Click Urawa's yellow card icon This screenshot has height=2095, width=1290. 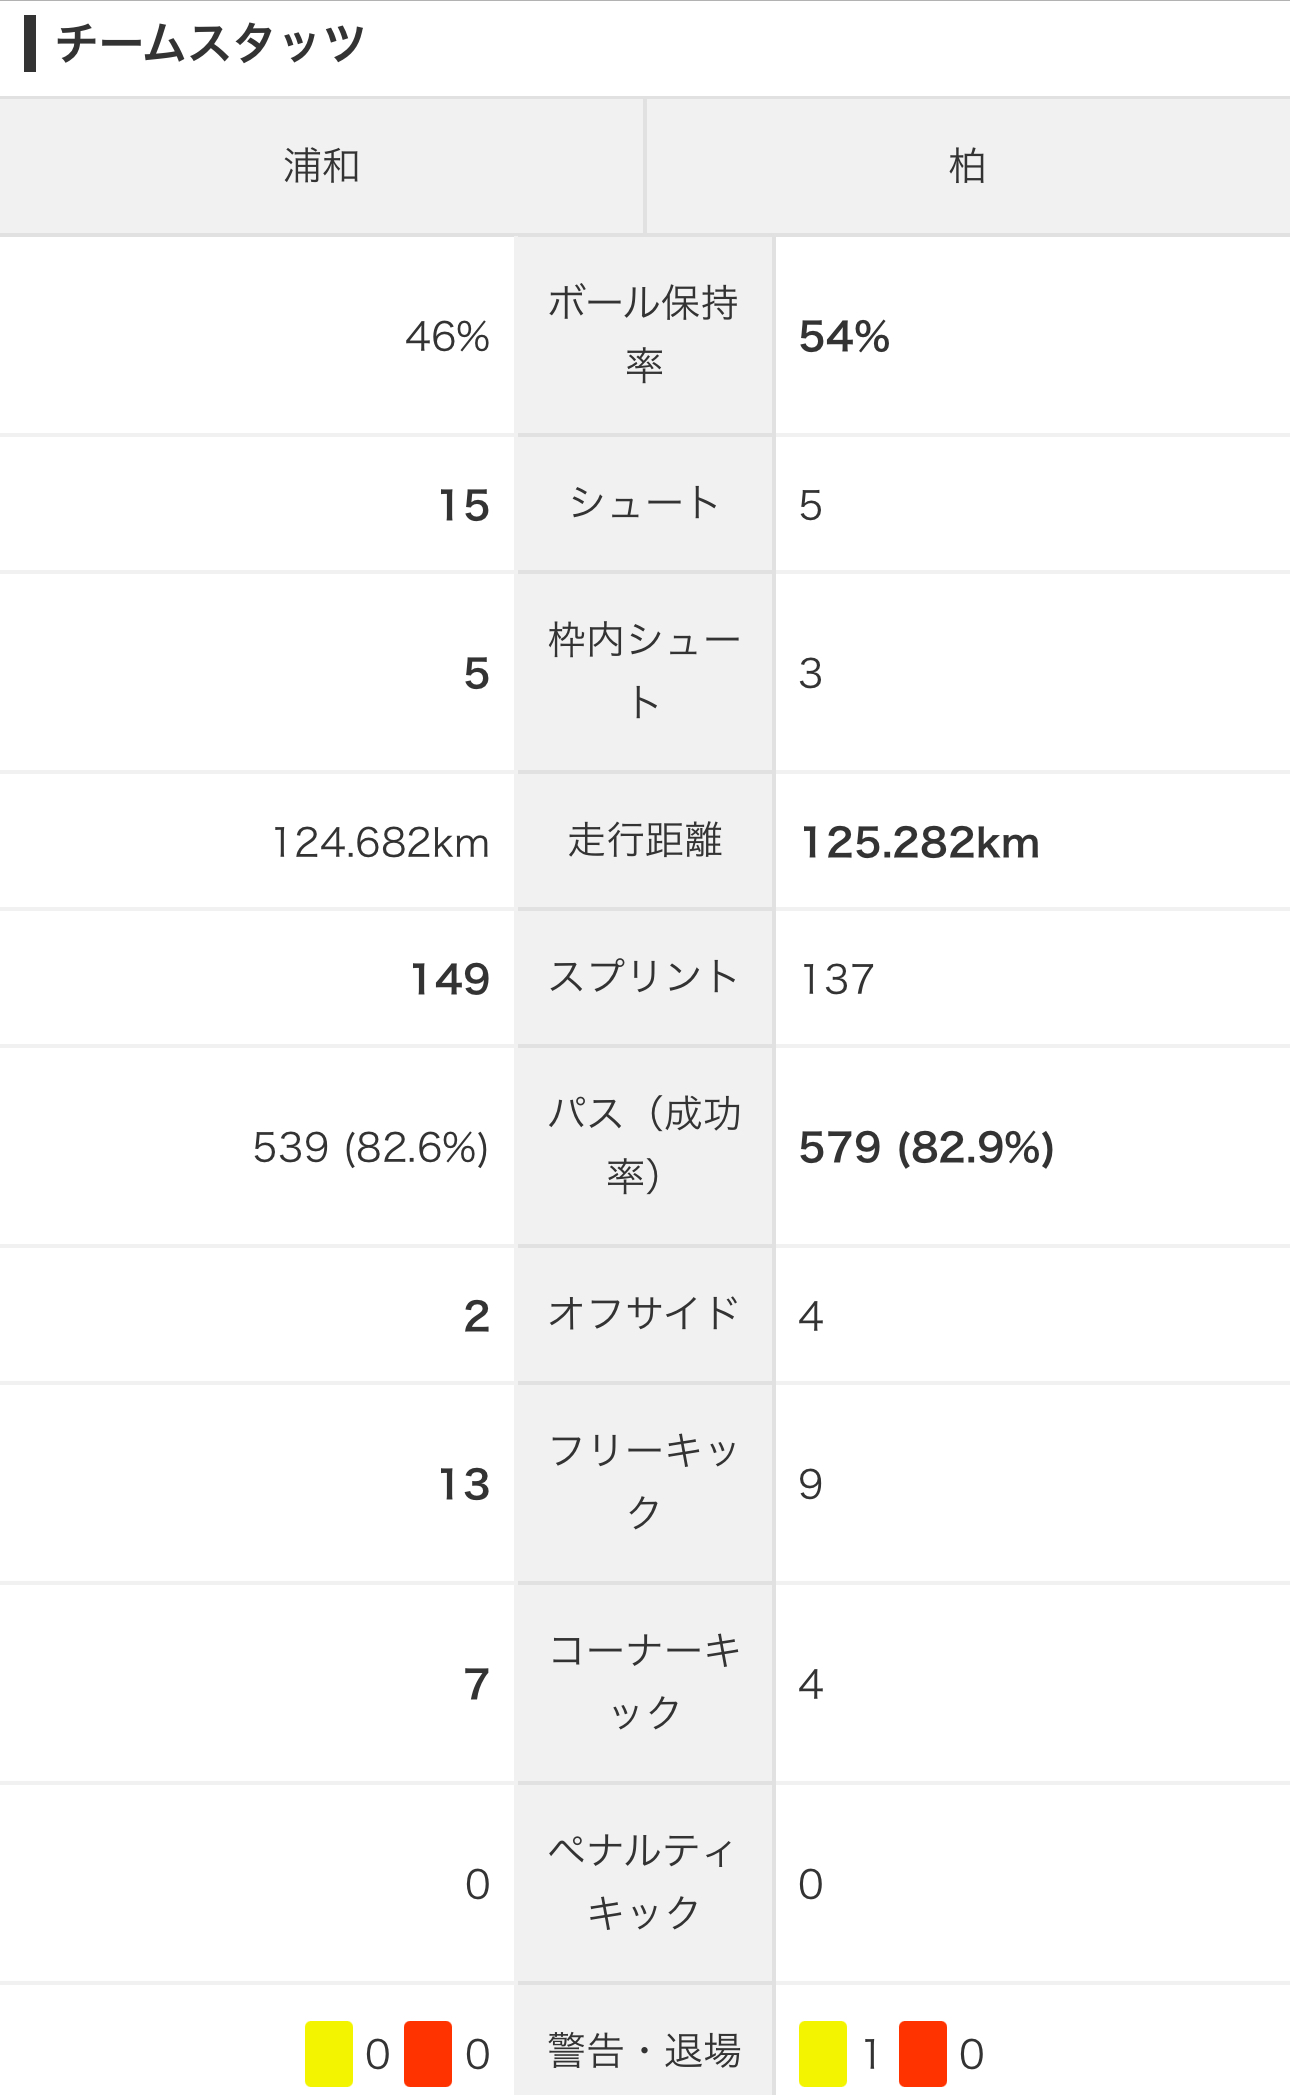coord(329,2053)
